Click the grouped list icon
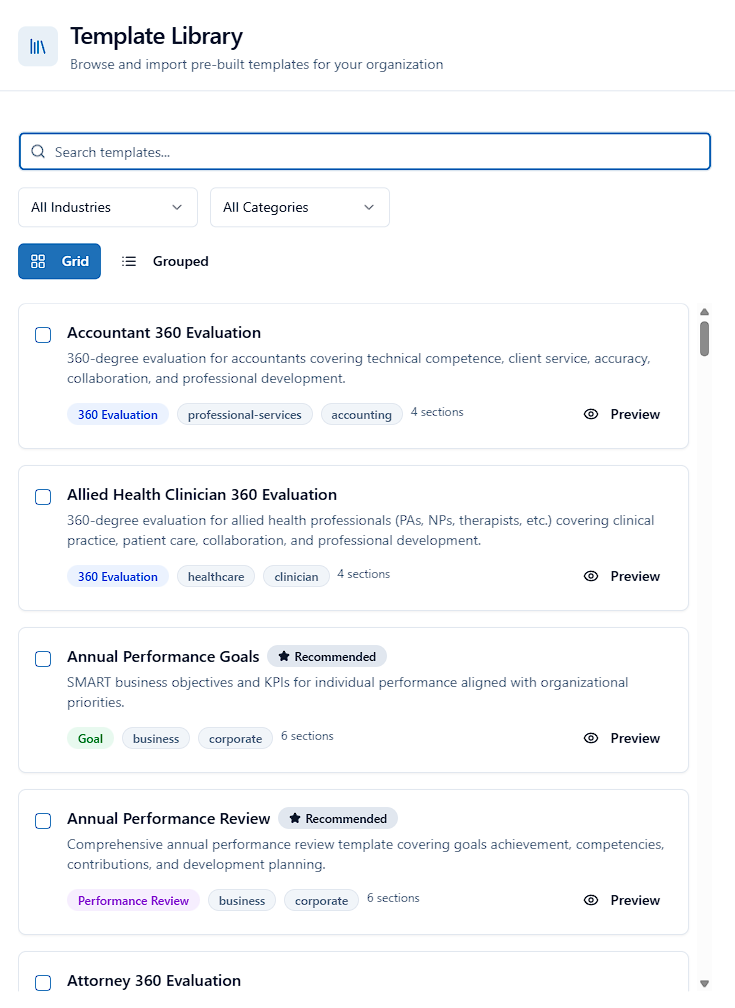Screen dimensions: 735x1008 click(129, 261)
